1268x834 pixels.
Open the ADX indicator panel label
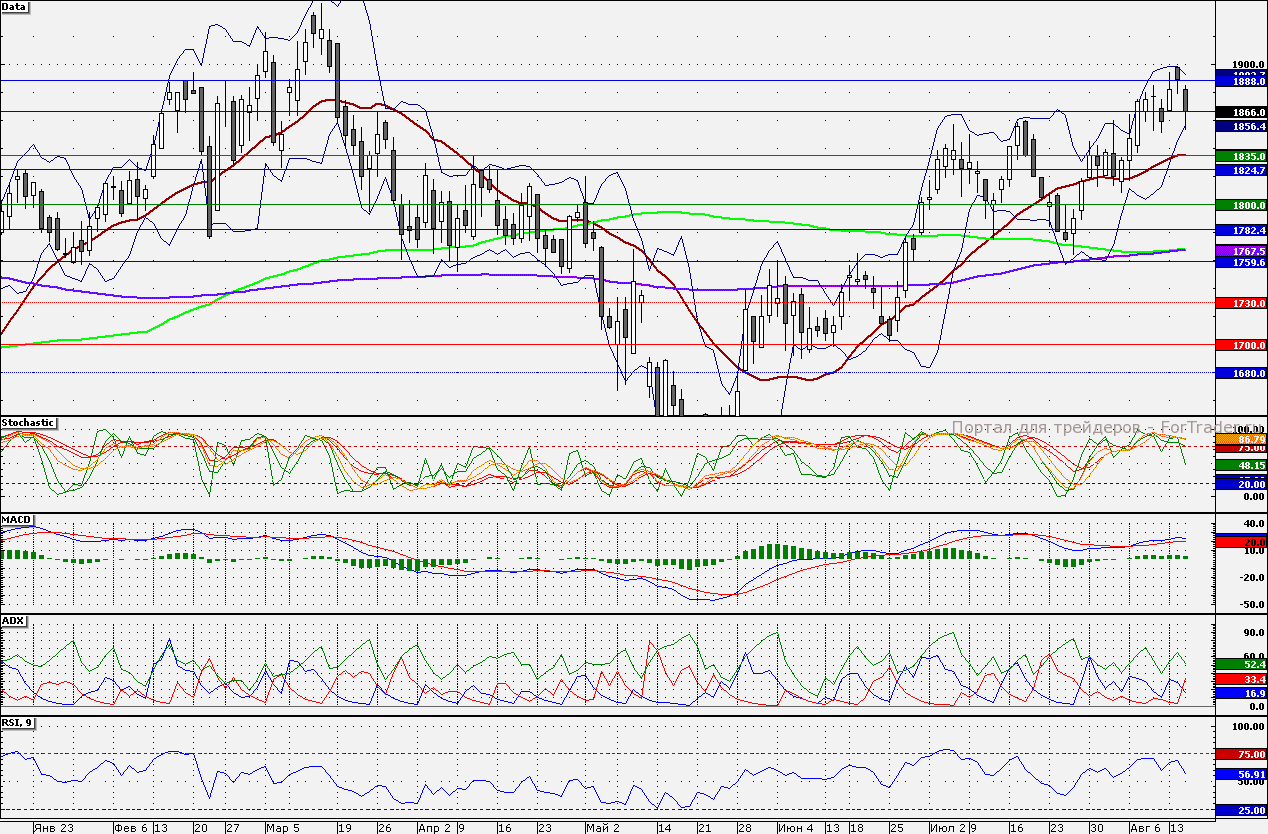tap(13, 620)
